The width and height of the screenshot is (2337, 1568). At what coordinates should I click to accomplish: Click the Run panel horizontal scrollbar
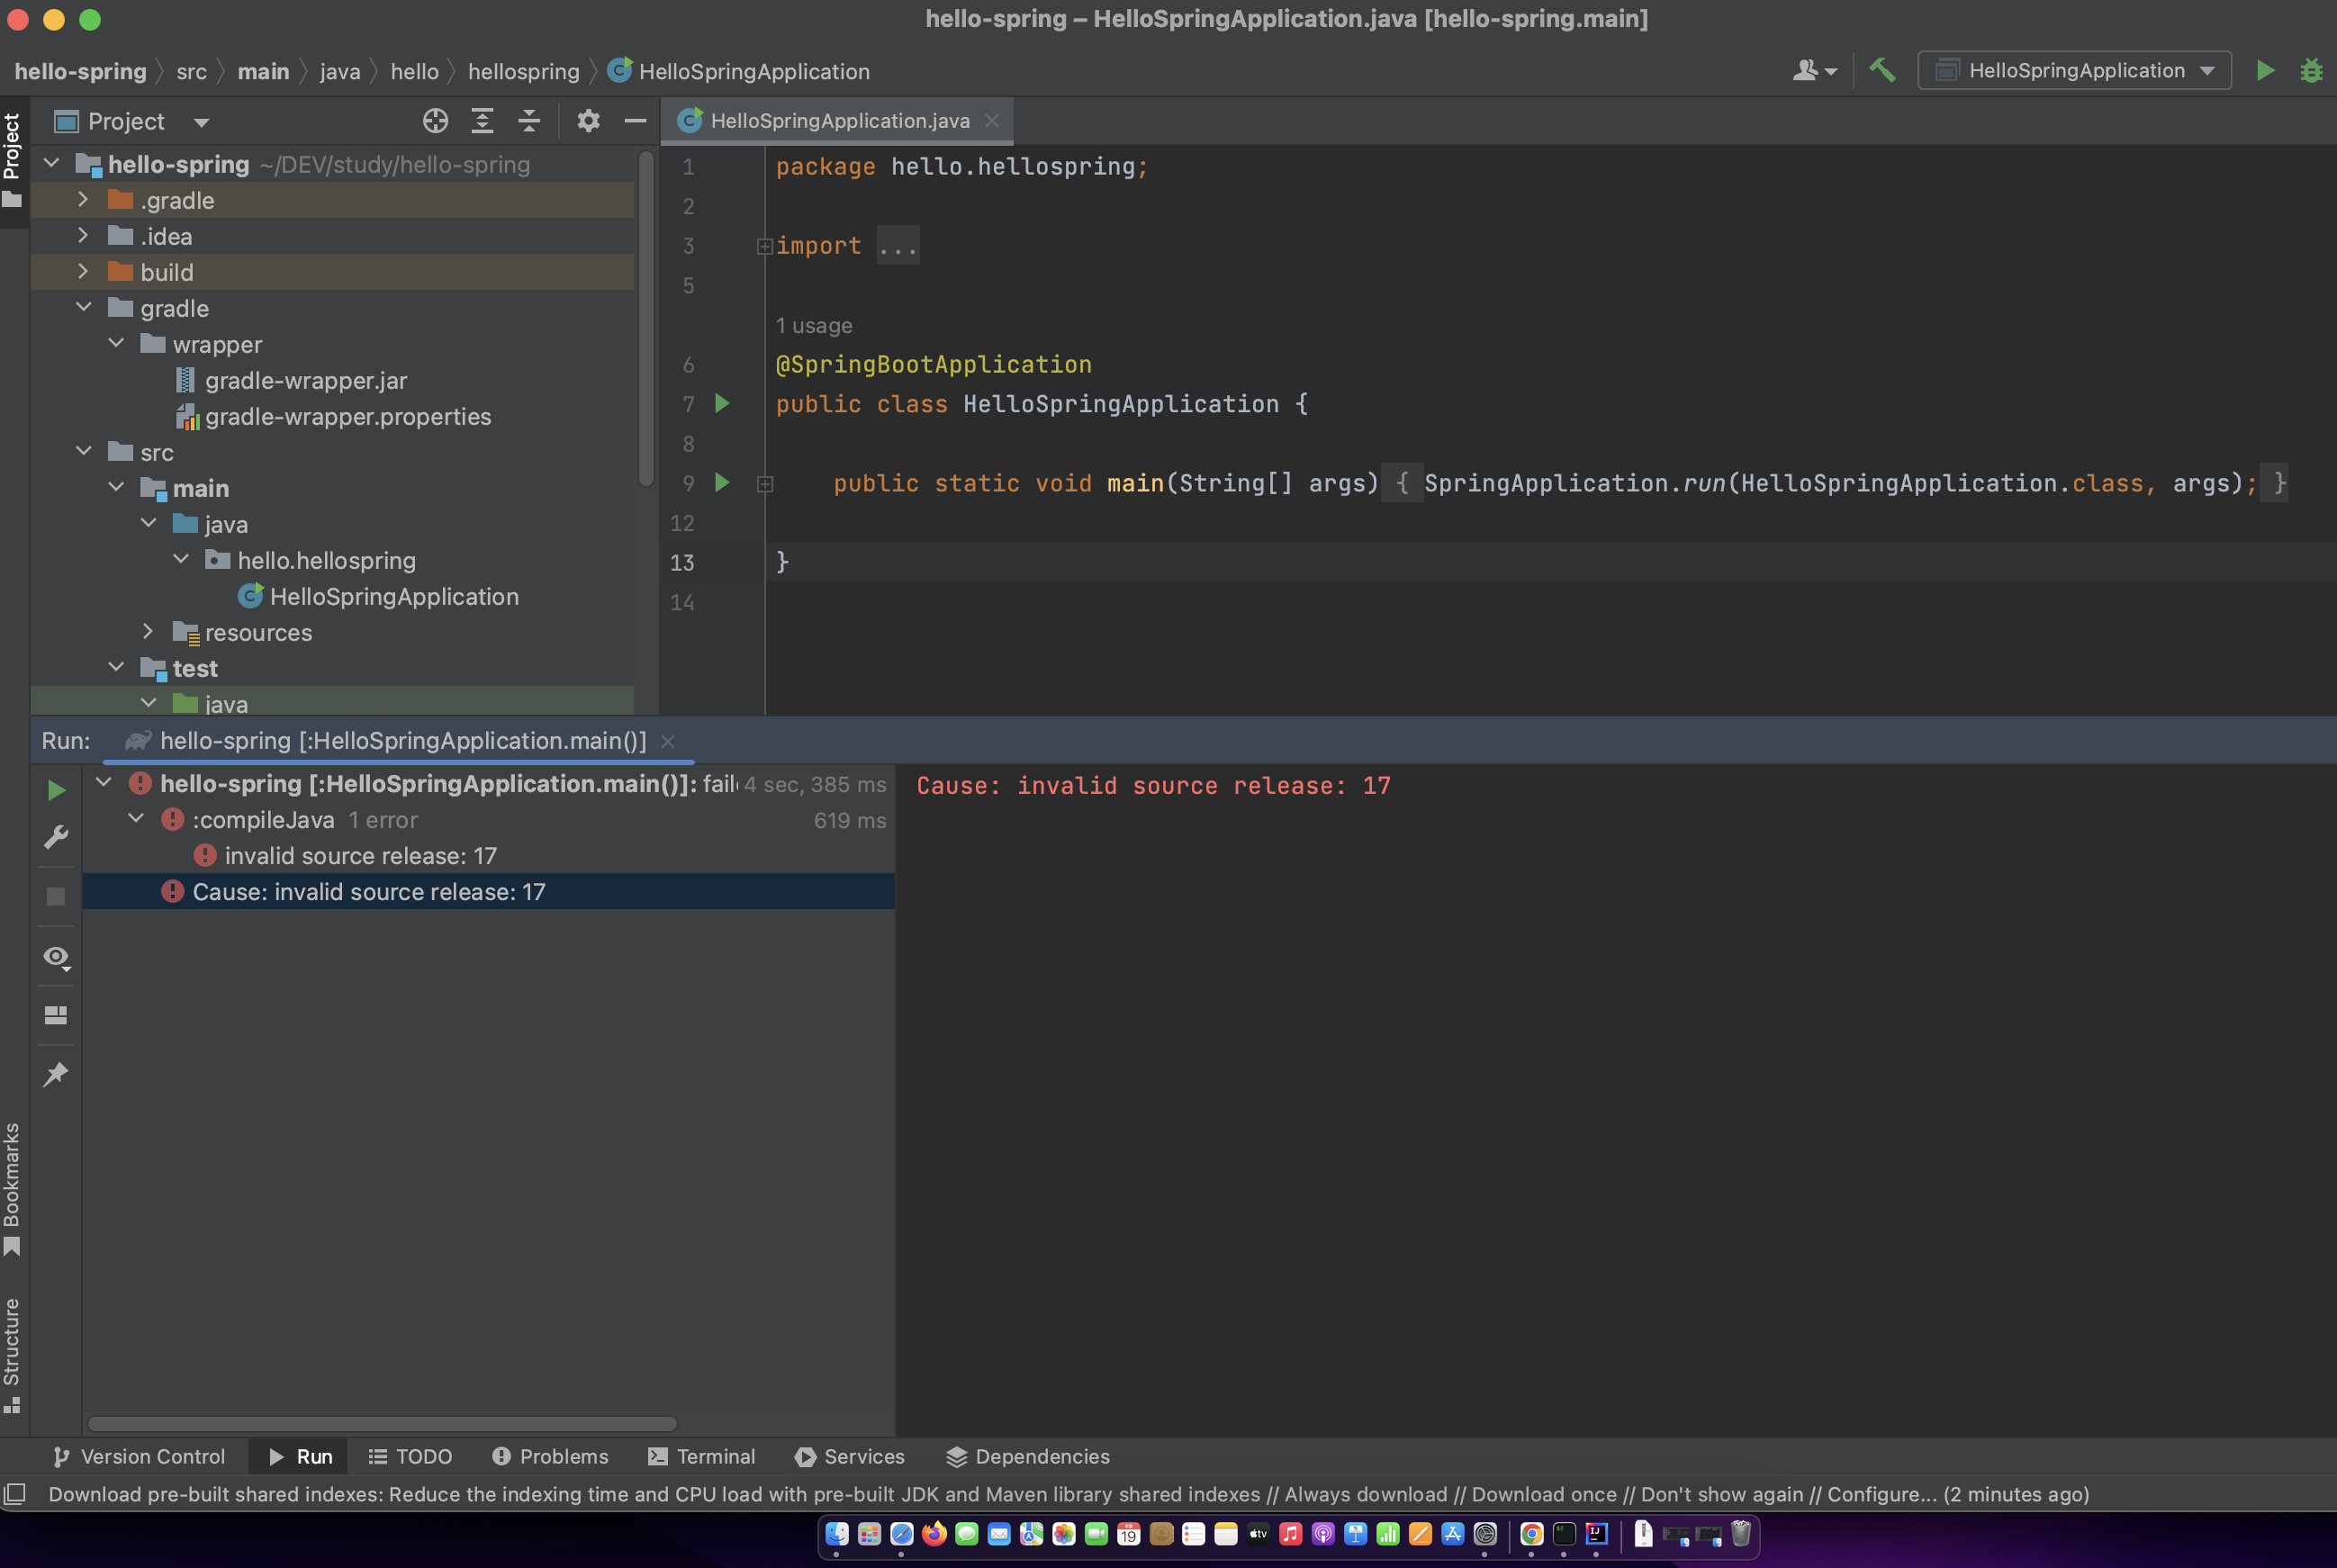pos(382,1423)
